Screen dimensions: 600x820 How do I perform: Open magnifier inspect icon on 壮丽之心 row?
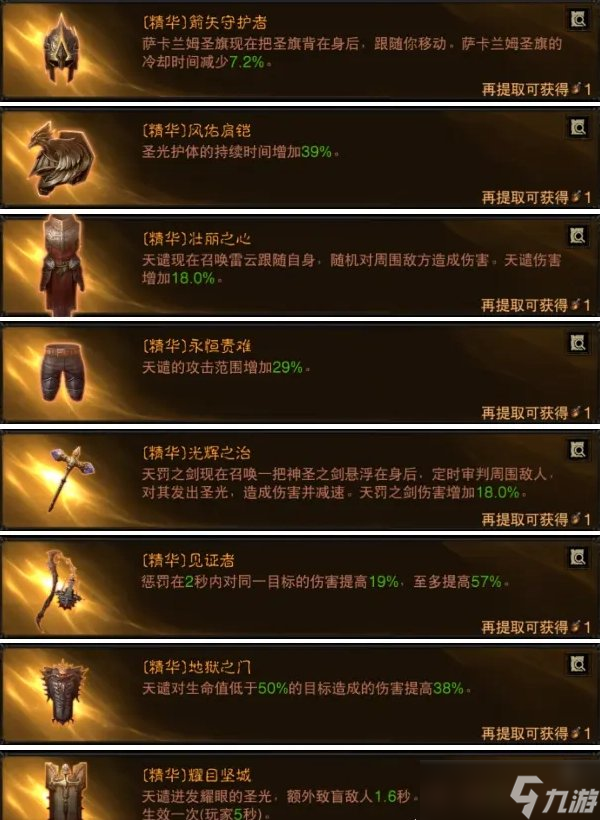click(x=578, y=236)
